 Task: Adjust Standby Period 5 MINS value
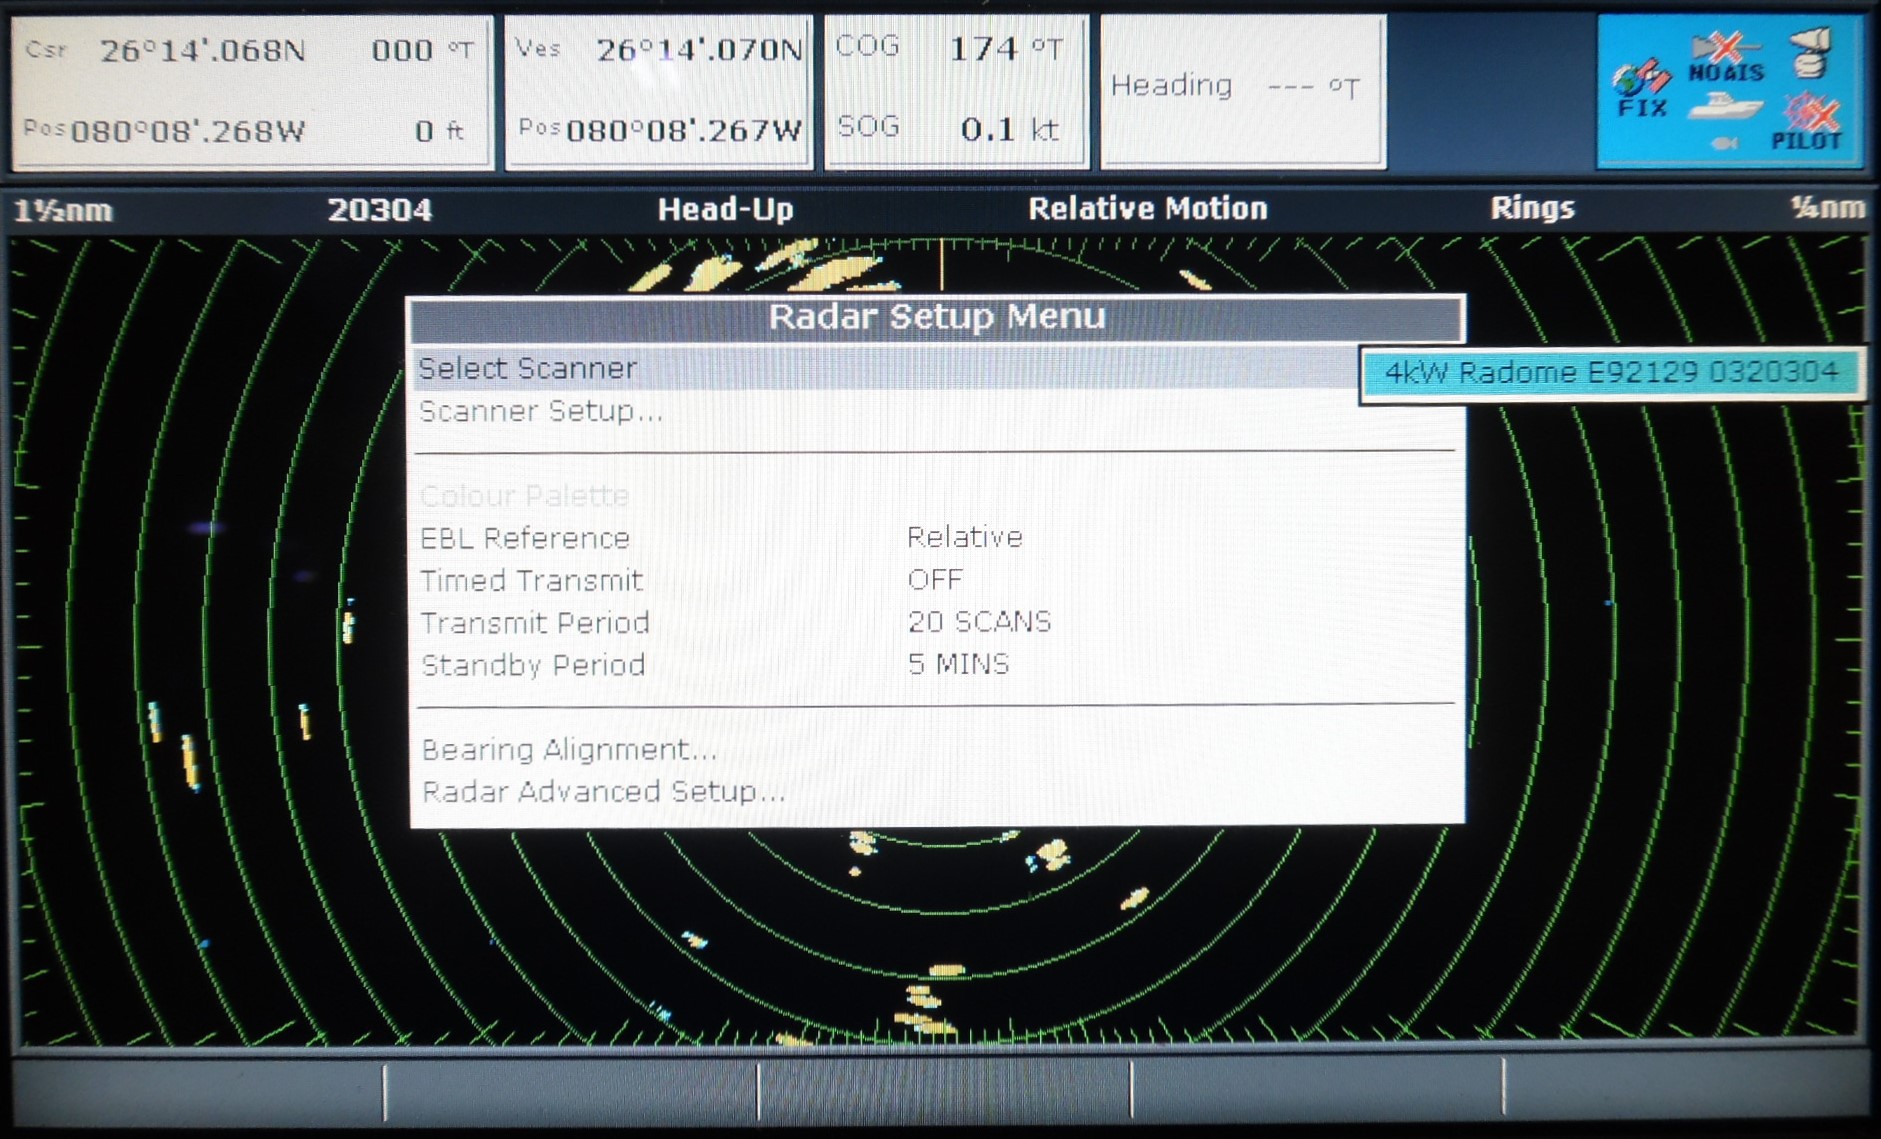pyautogui.click(x=958, y=665)
